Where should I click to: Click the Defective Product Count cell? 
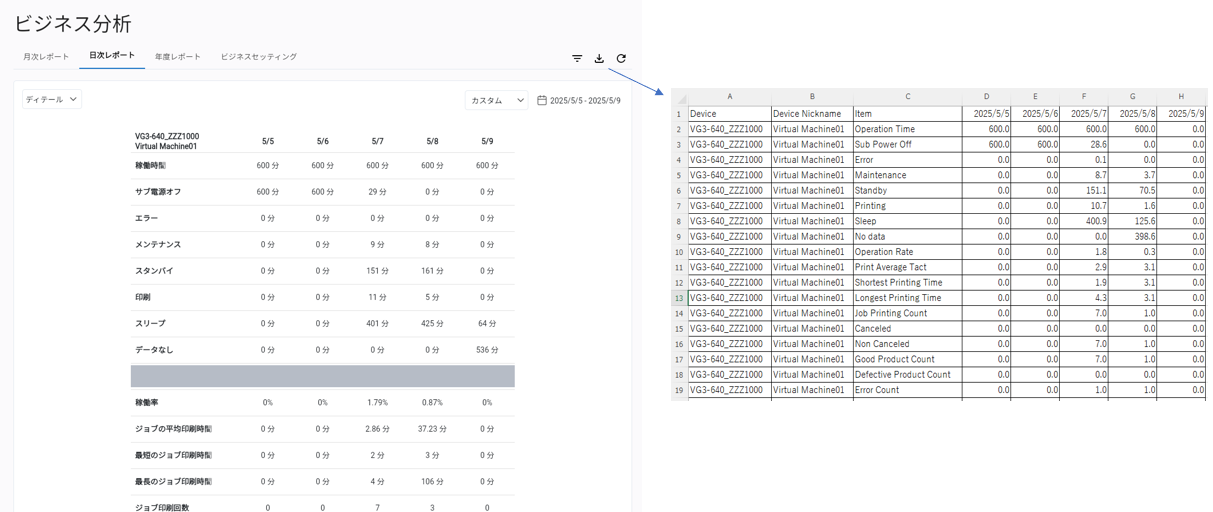907,375
